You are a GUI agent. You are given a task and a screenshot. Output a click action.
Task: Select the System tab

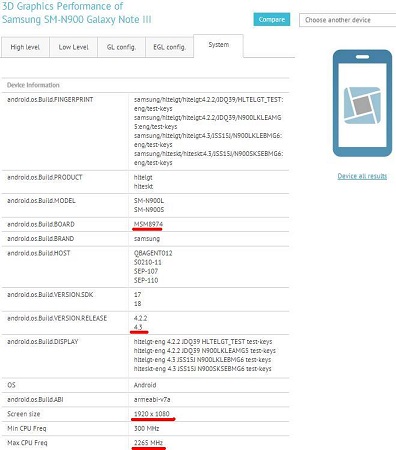pyautogui.click(x=219, y=45)
